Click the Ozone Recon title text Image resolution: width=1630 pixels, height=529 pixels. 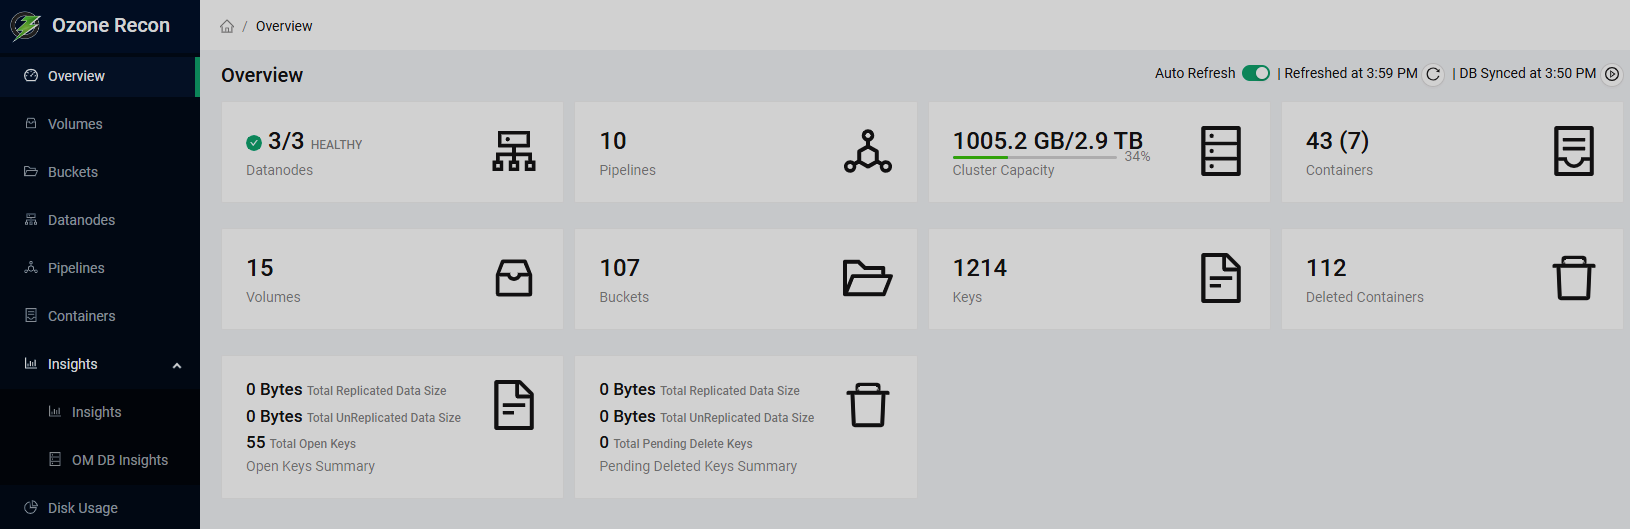coord(111,26)
